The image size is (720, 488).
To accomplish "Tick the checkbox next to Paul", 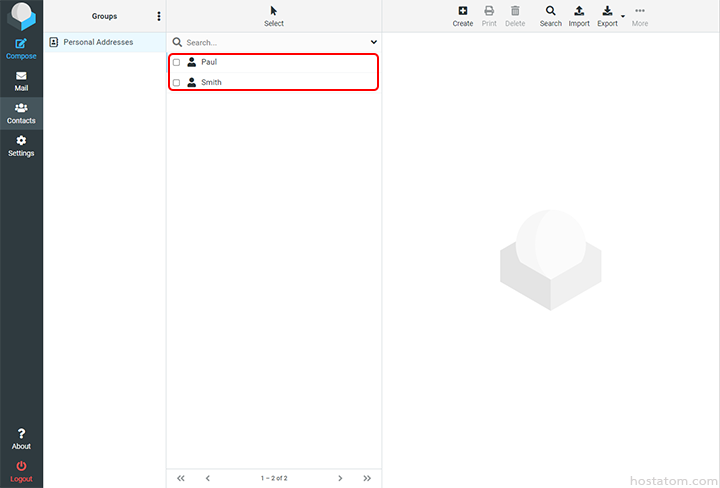I will point(177,62).
